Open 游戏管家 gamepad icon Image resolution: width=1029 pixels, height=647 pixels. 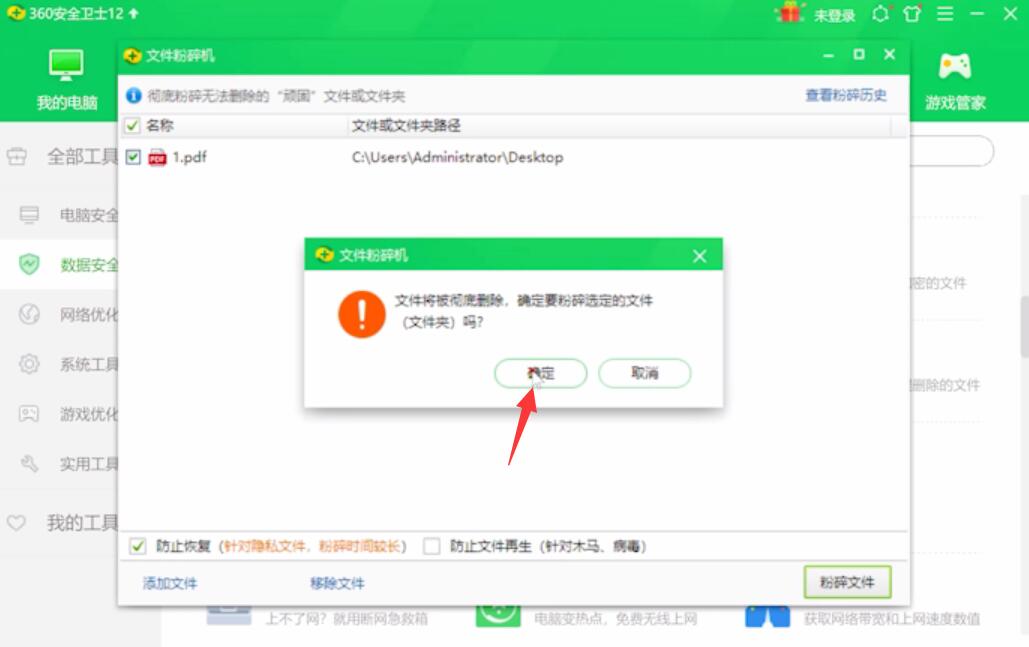coord(955,66)
